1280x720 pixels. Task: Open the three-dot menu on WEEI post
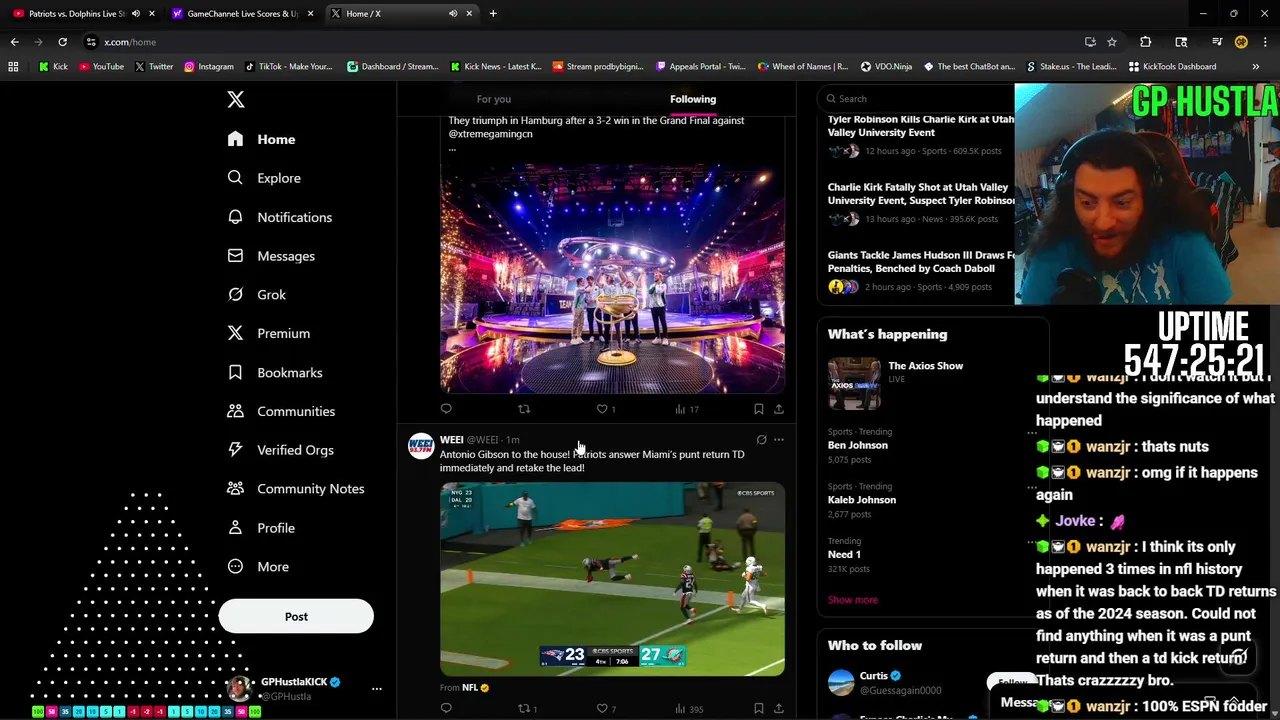[x=779, y=440]
